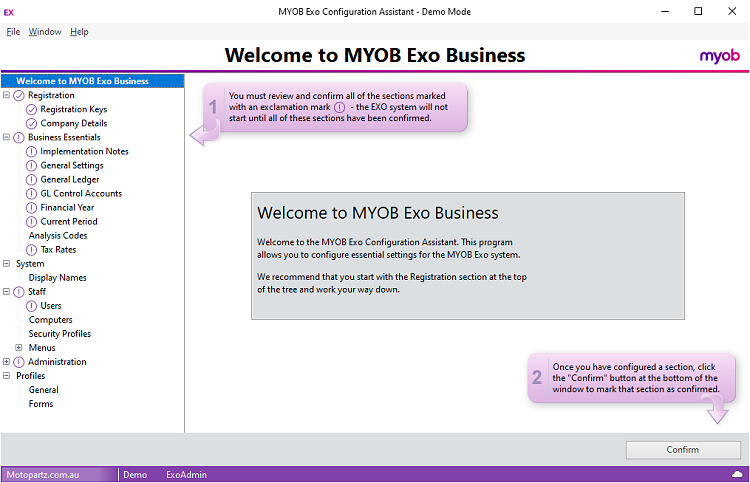Open Current Period in the tree
This screenshot has height=483, width=750.
tap(69, 221)
